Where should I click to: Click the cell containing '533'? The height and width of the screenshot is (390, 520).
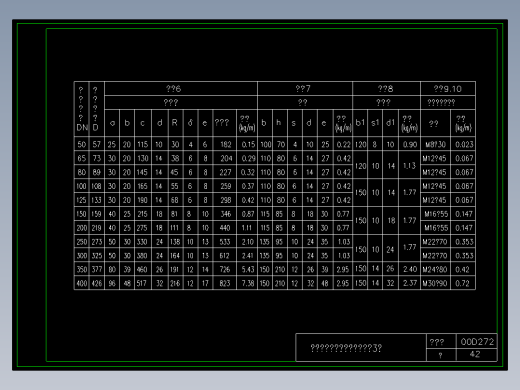(x=225, y=242)
